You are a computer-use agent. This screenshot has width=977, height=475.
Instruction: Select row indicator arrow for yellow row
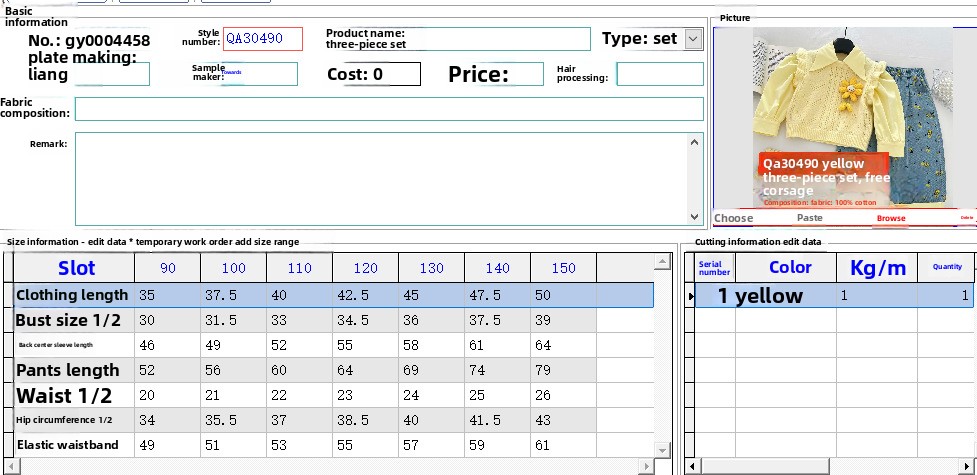[x=690, y=296]
